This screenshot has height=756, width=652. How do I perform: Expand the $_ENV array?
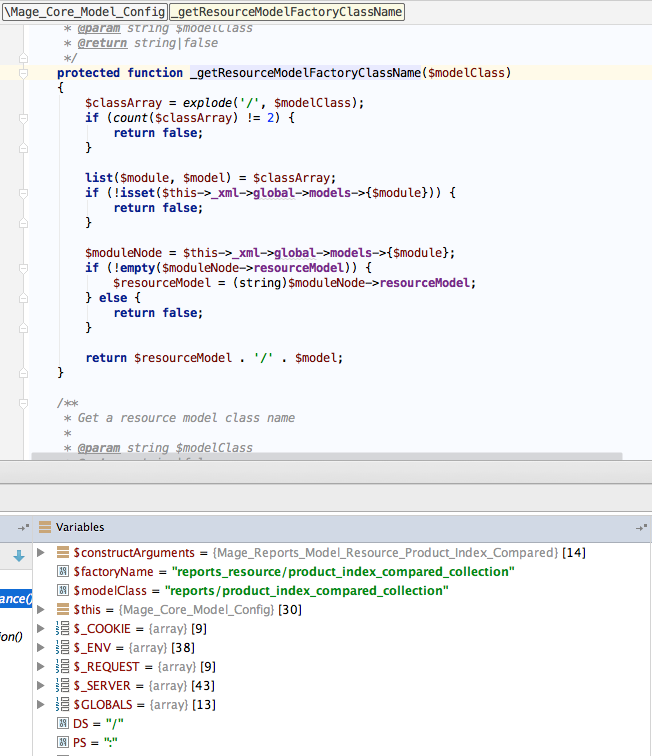coord(41,648)
